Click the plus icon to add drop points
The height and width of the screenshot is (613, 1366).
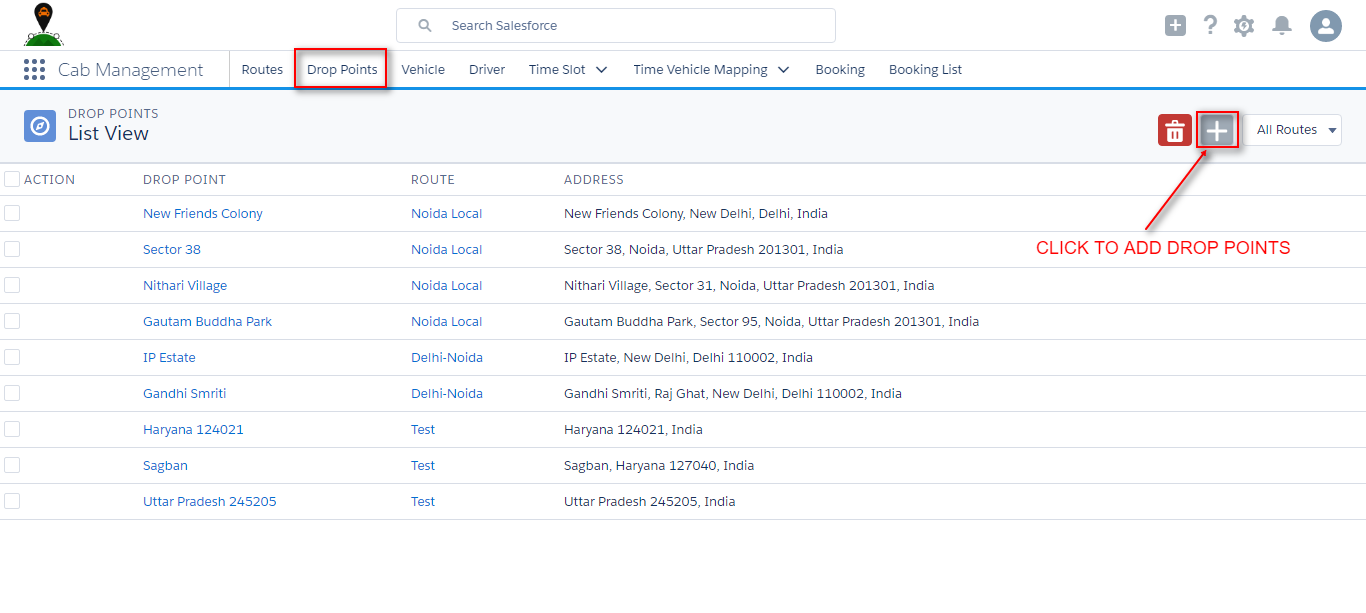click(x=1217, y=130)
